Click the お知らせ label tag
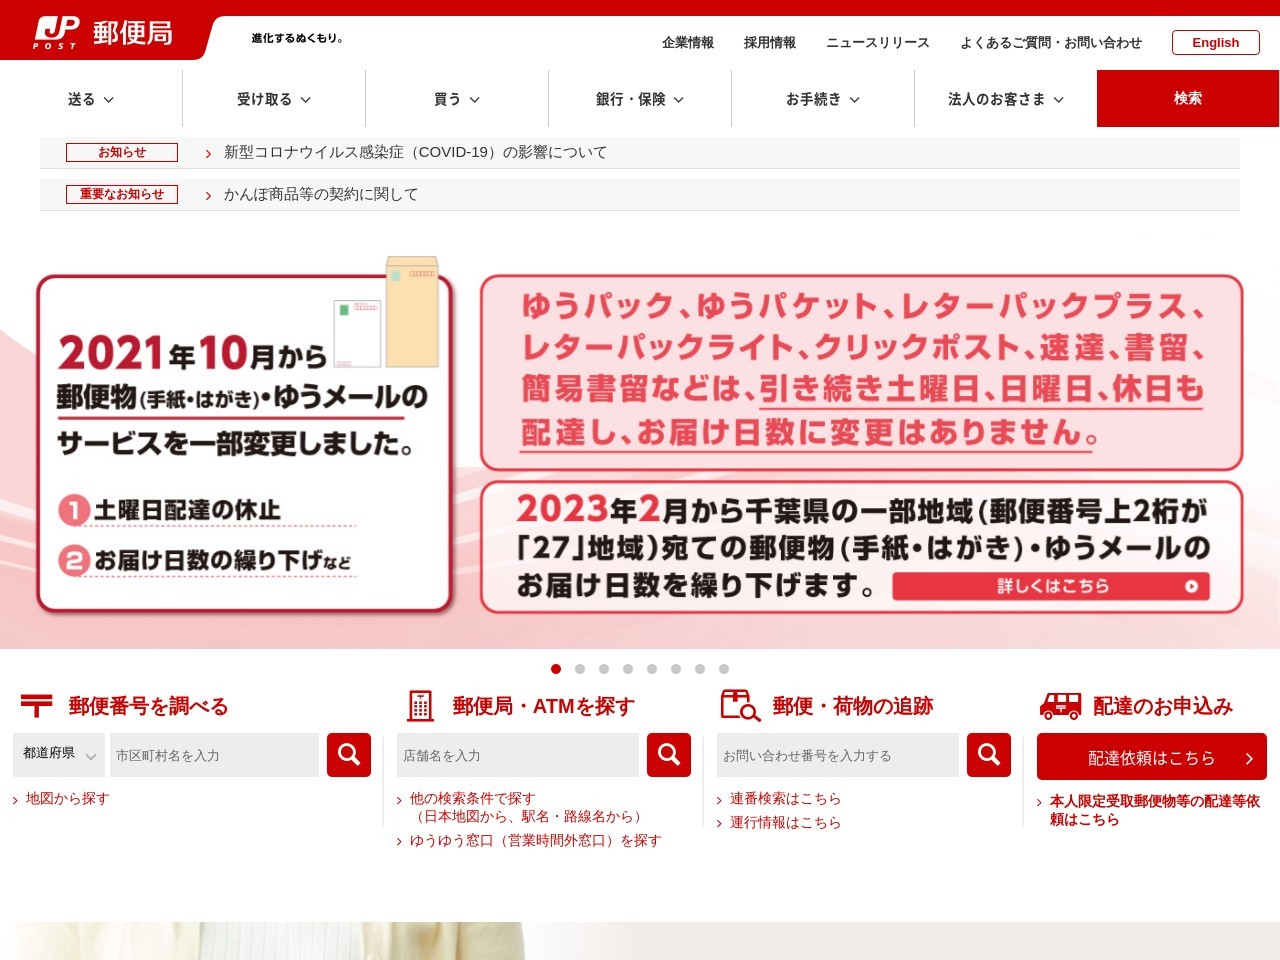 click(x=122, y=152)
